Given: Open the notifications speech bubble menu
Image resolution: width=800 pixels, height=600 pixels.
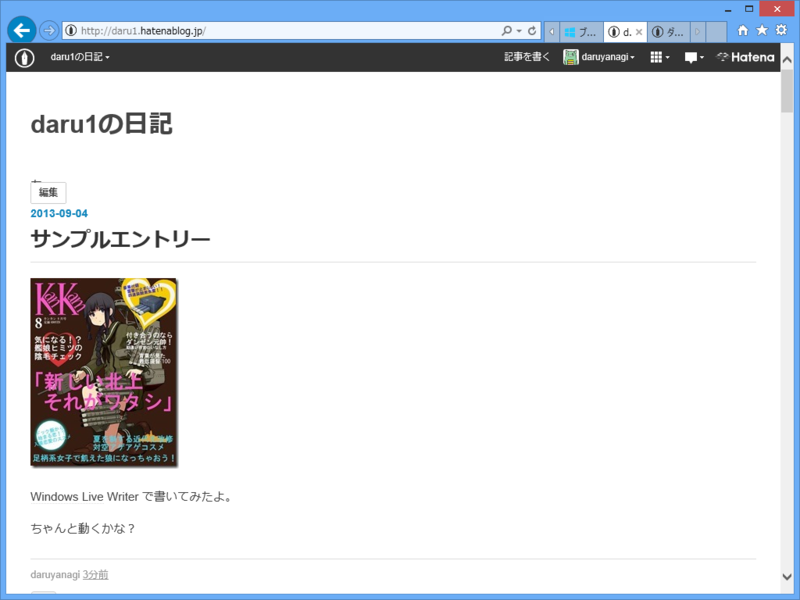Looking at the screenshot, I should pos(694,57).
